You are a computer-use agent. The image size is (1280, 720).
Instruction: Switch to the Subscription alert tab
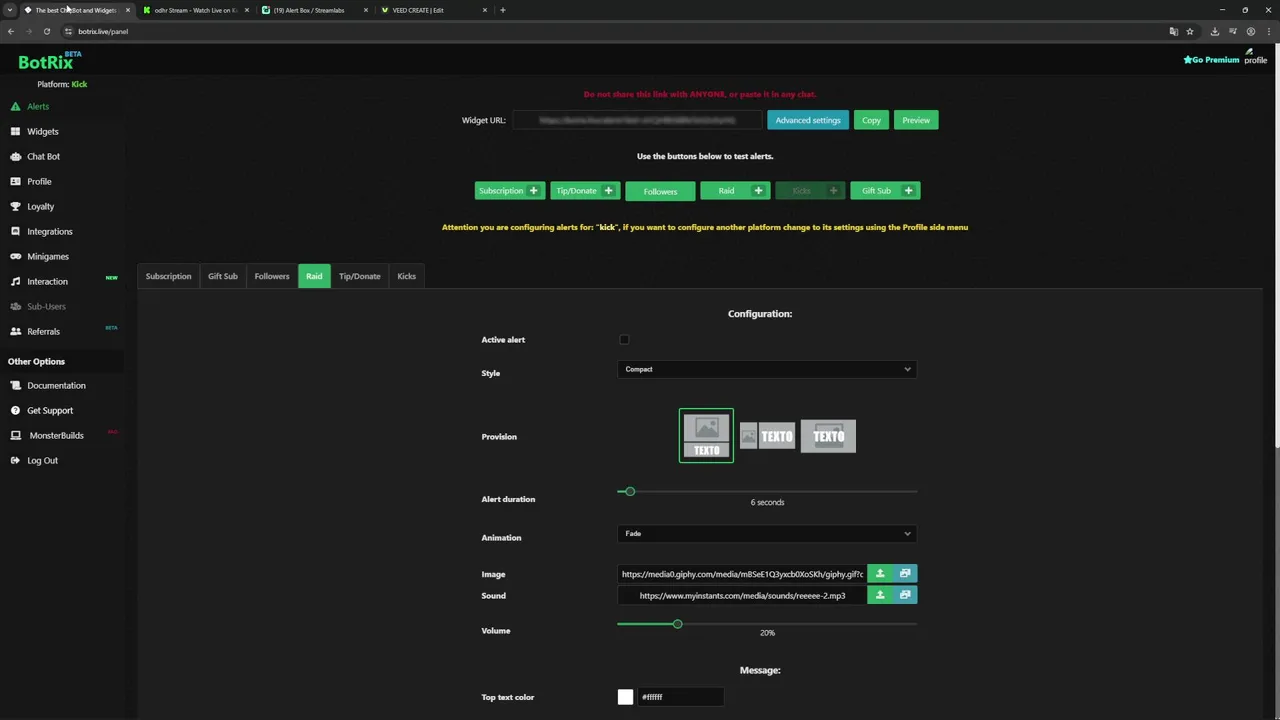pyautogui.click(x=168, y=277)
